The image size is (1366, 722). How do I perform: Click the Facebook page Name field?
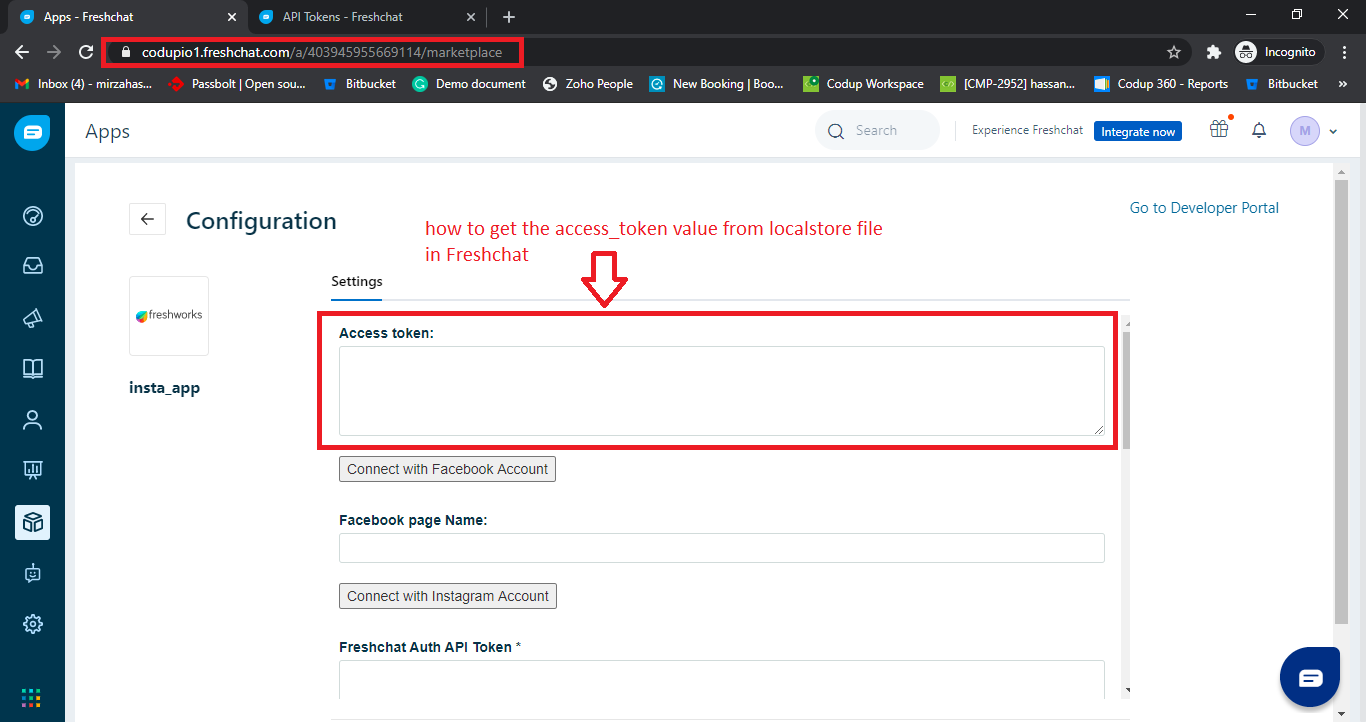click(x=722, y=548)
